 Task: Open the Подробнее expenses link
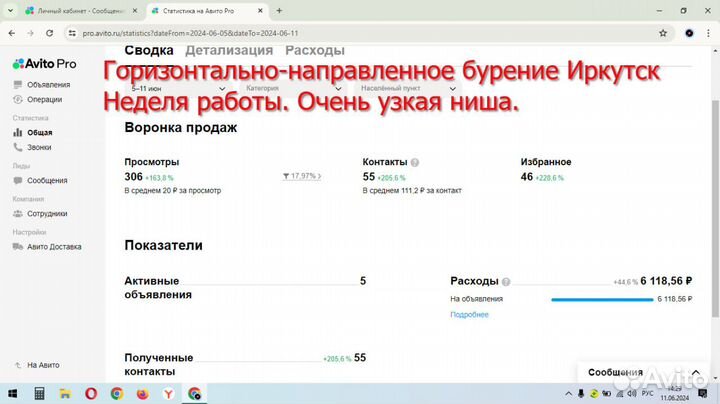pos(469,314)
